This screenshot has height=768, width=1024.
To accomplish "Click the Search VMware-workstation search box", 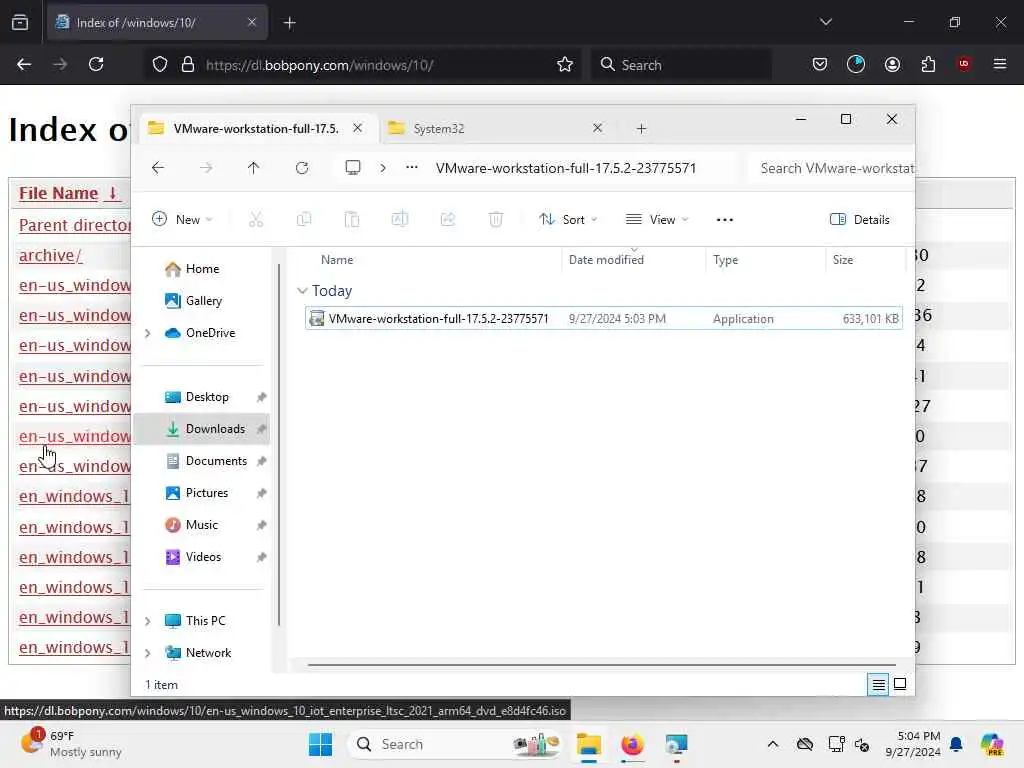I will [832, 168].
